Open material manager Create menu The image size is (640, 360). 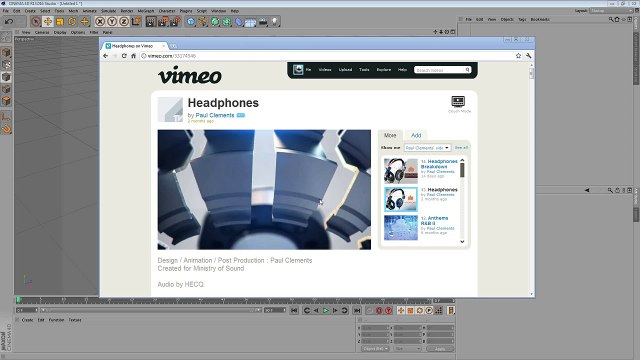(x=27, y=320)
